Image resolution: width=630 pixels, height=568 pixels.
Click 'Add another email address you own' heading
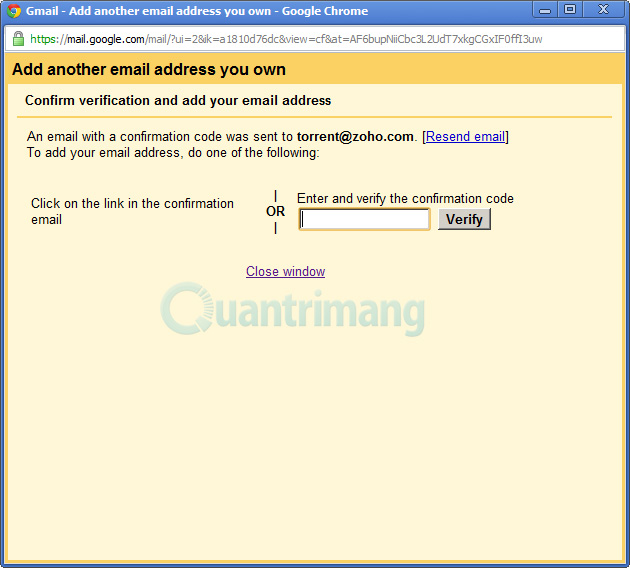(149, 69)
